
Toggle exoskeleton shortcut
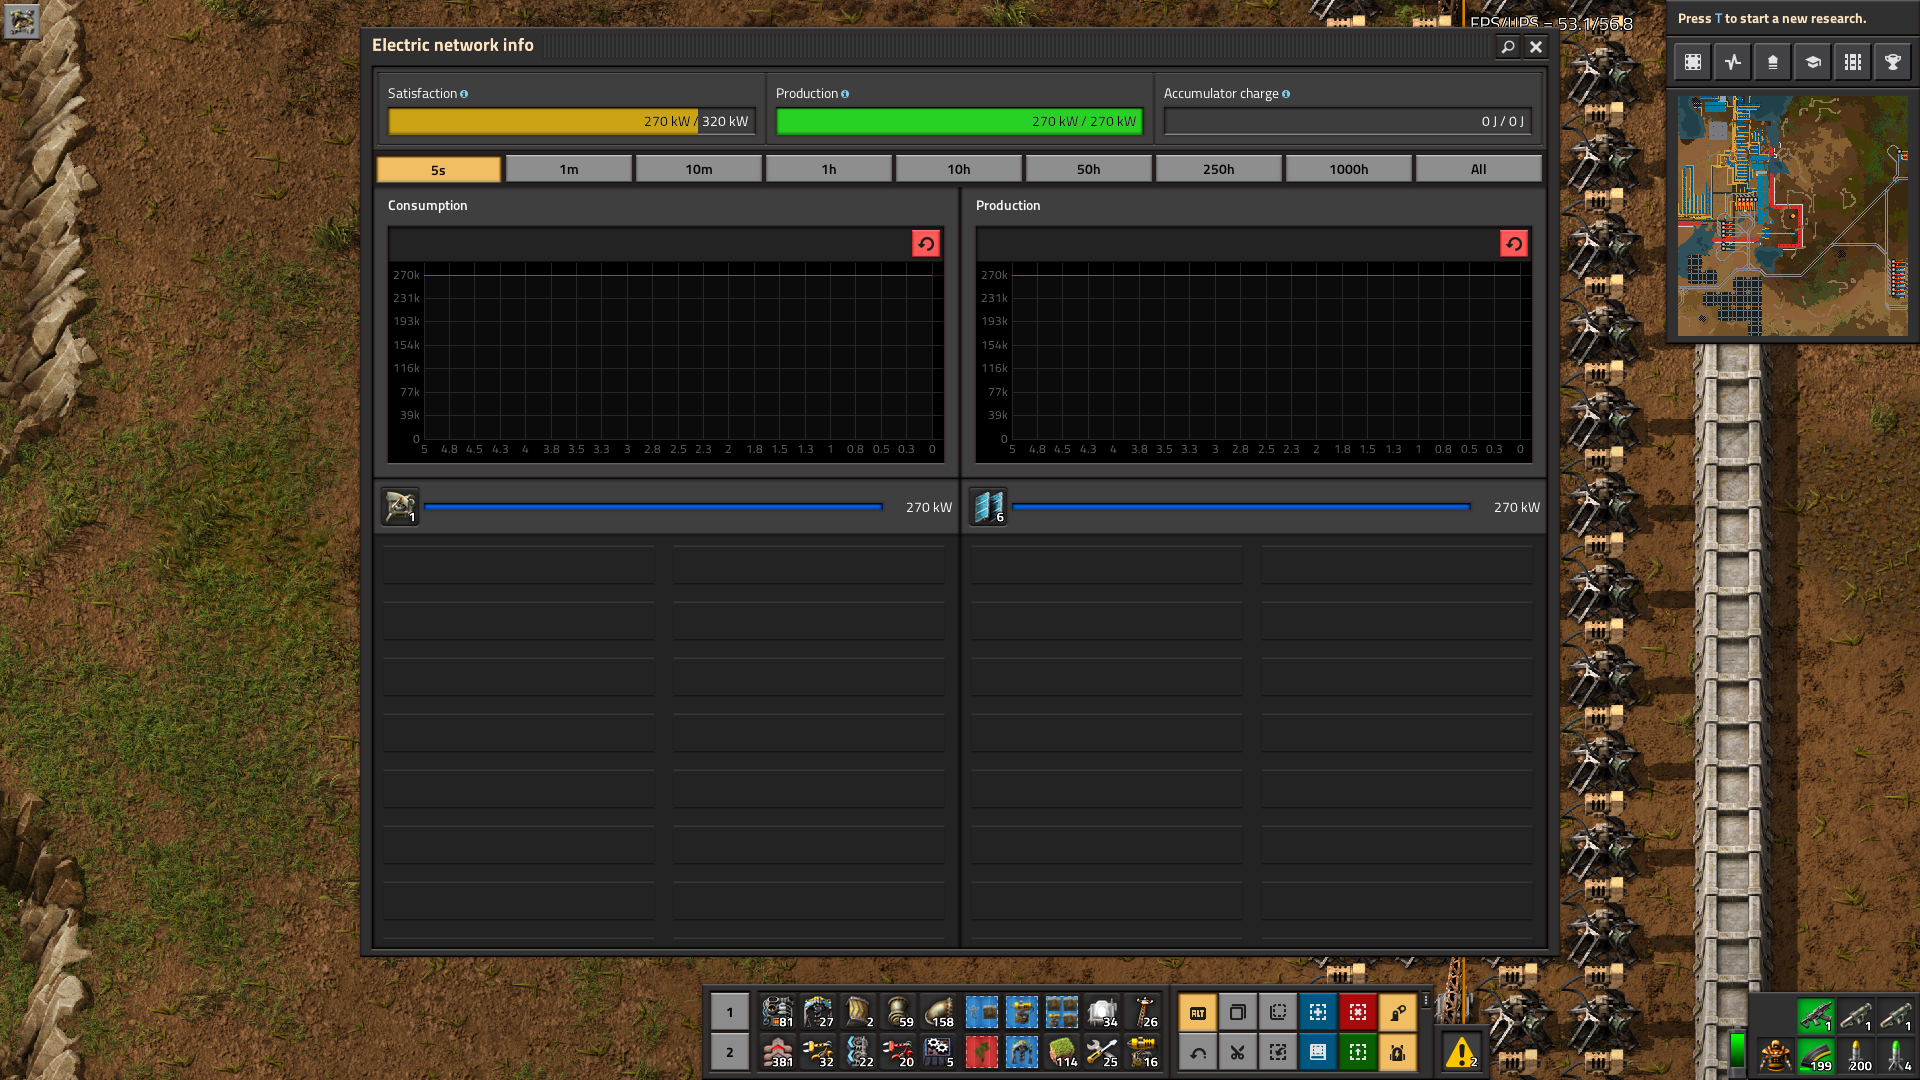click(1398, 1013)
